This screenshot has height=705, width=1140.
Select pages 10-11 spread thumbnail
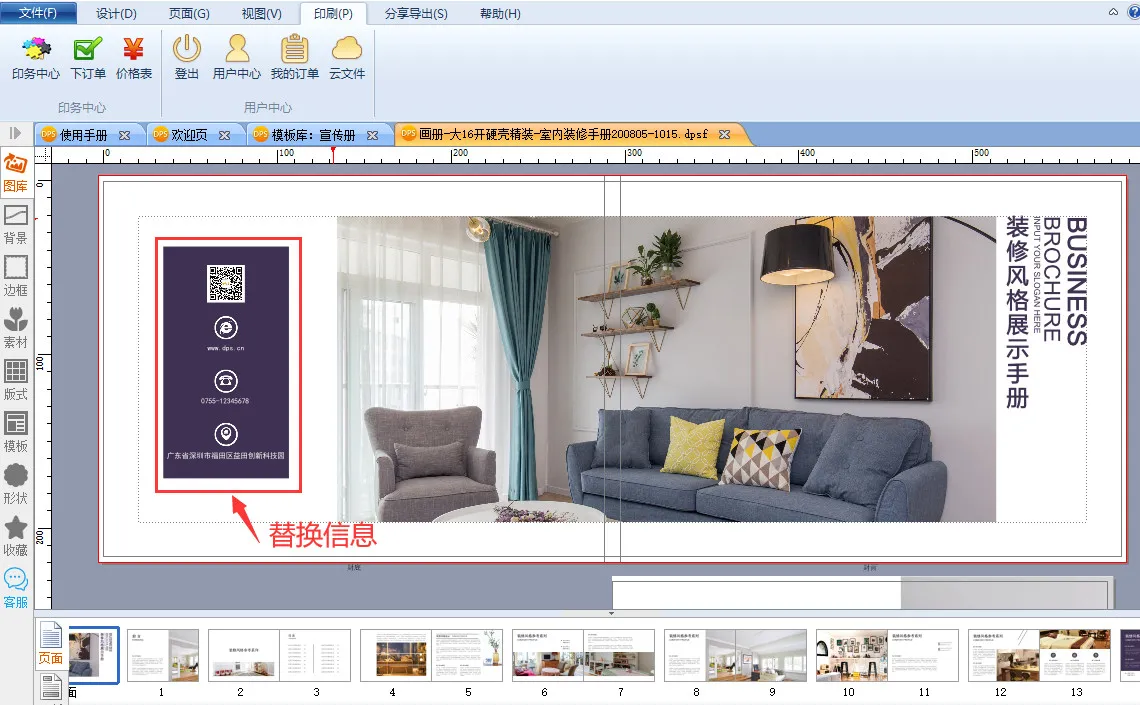click(x=887, y=655)
